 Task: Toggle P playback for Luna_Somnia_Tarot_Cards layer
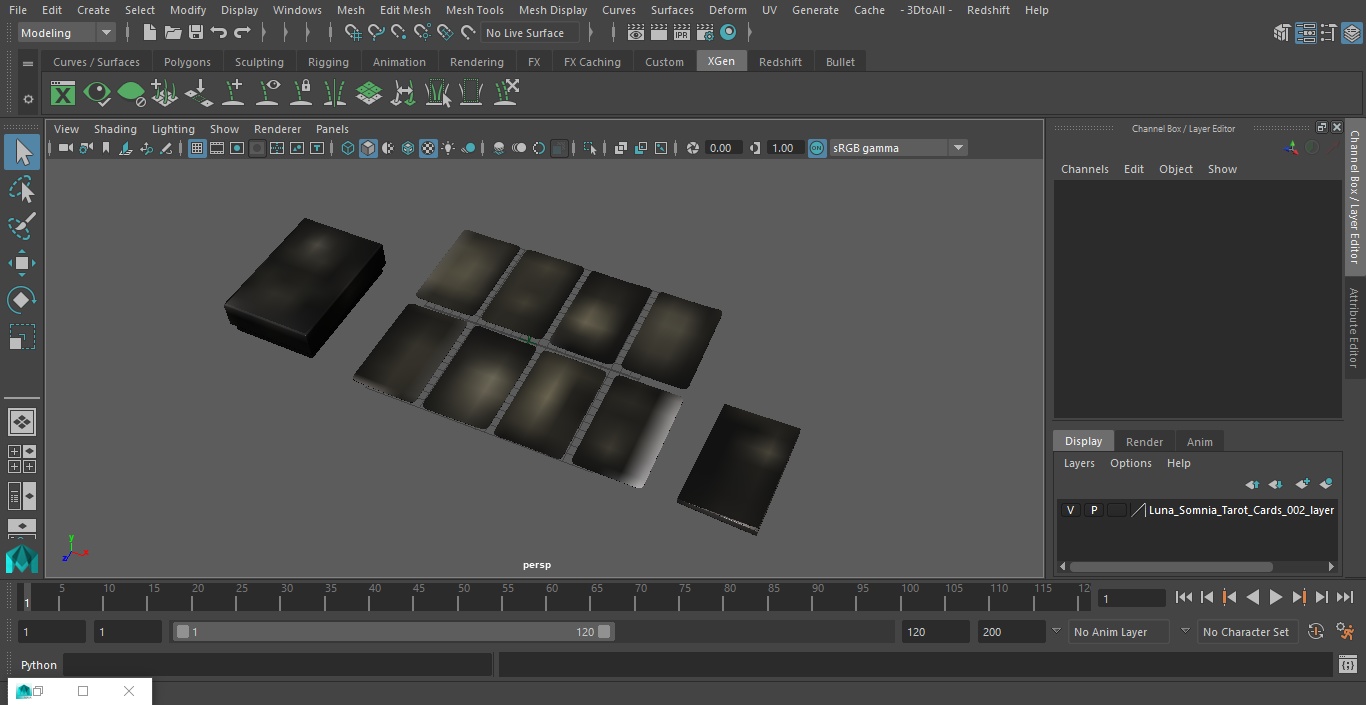[1094, 510]
